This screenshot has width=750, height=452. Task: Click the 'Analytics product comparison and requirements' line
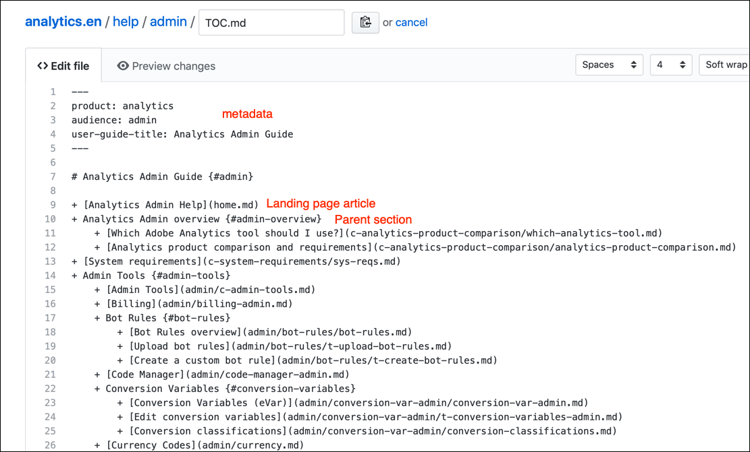[x=415, y=247]
